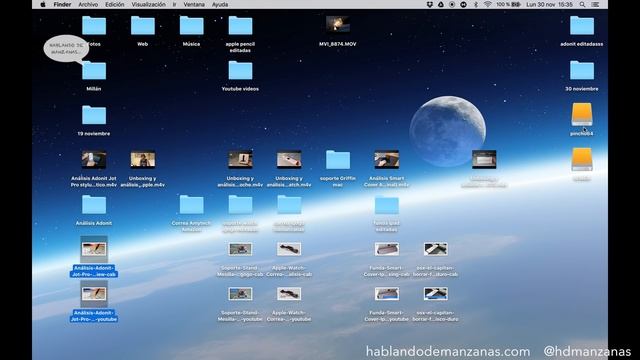The image size is (640, 360).
Task: Open the Edición menu
Action: coord(114,4)
